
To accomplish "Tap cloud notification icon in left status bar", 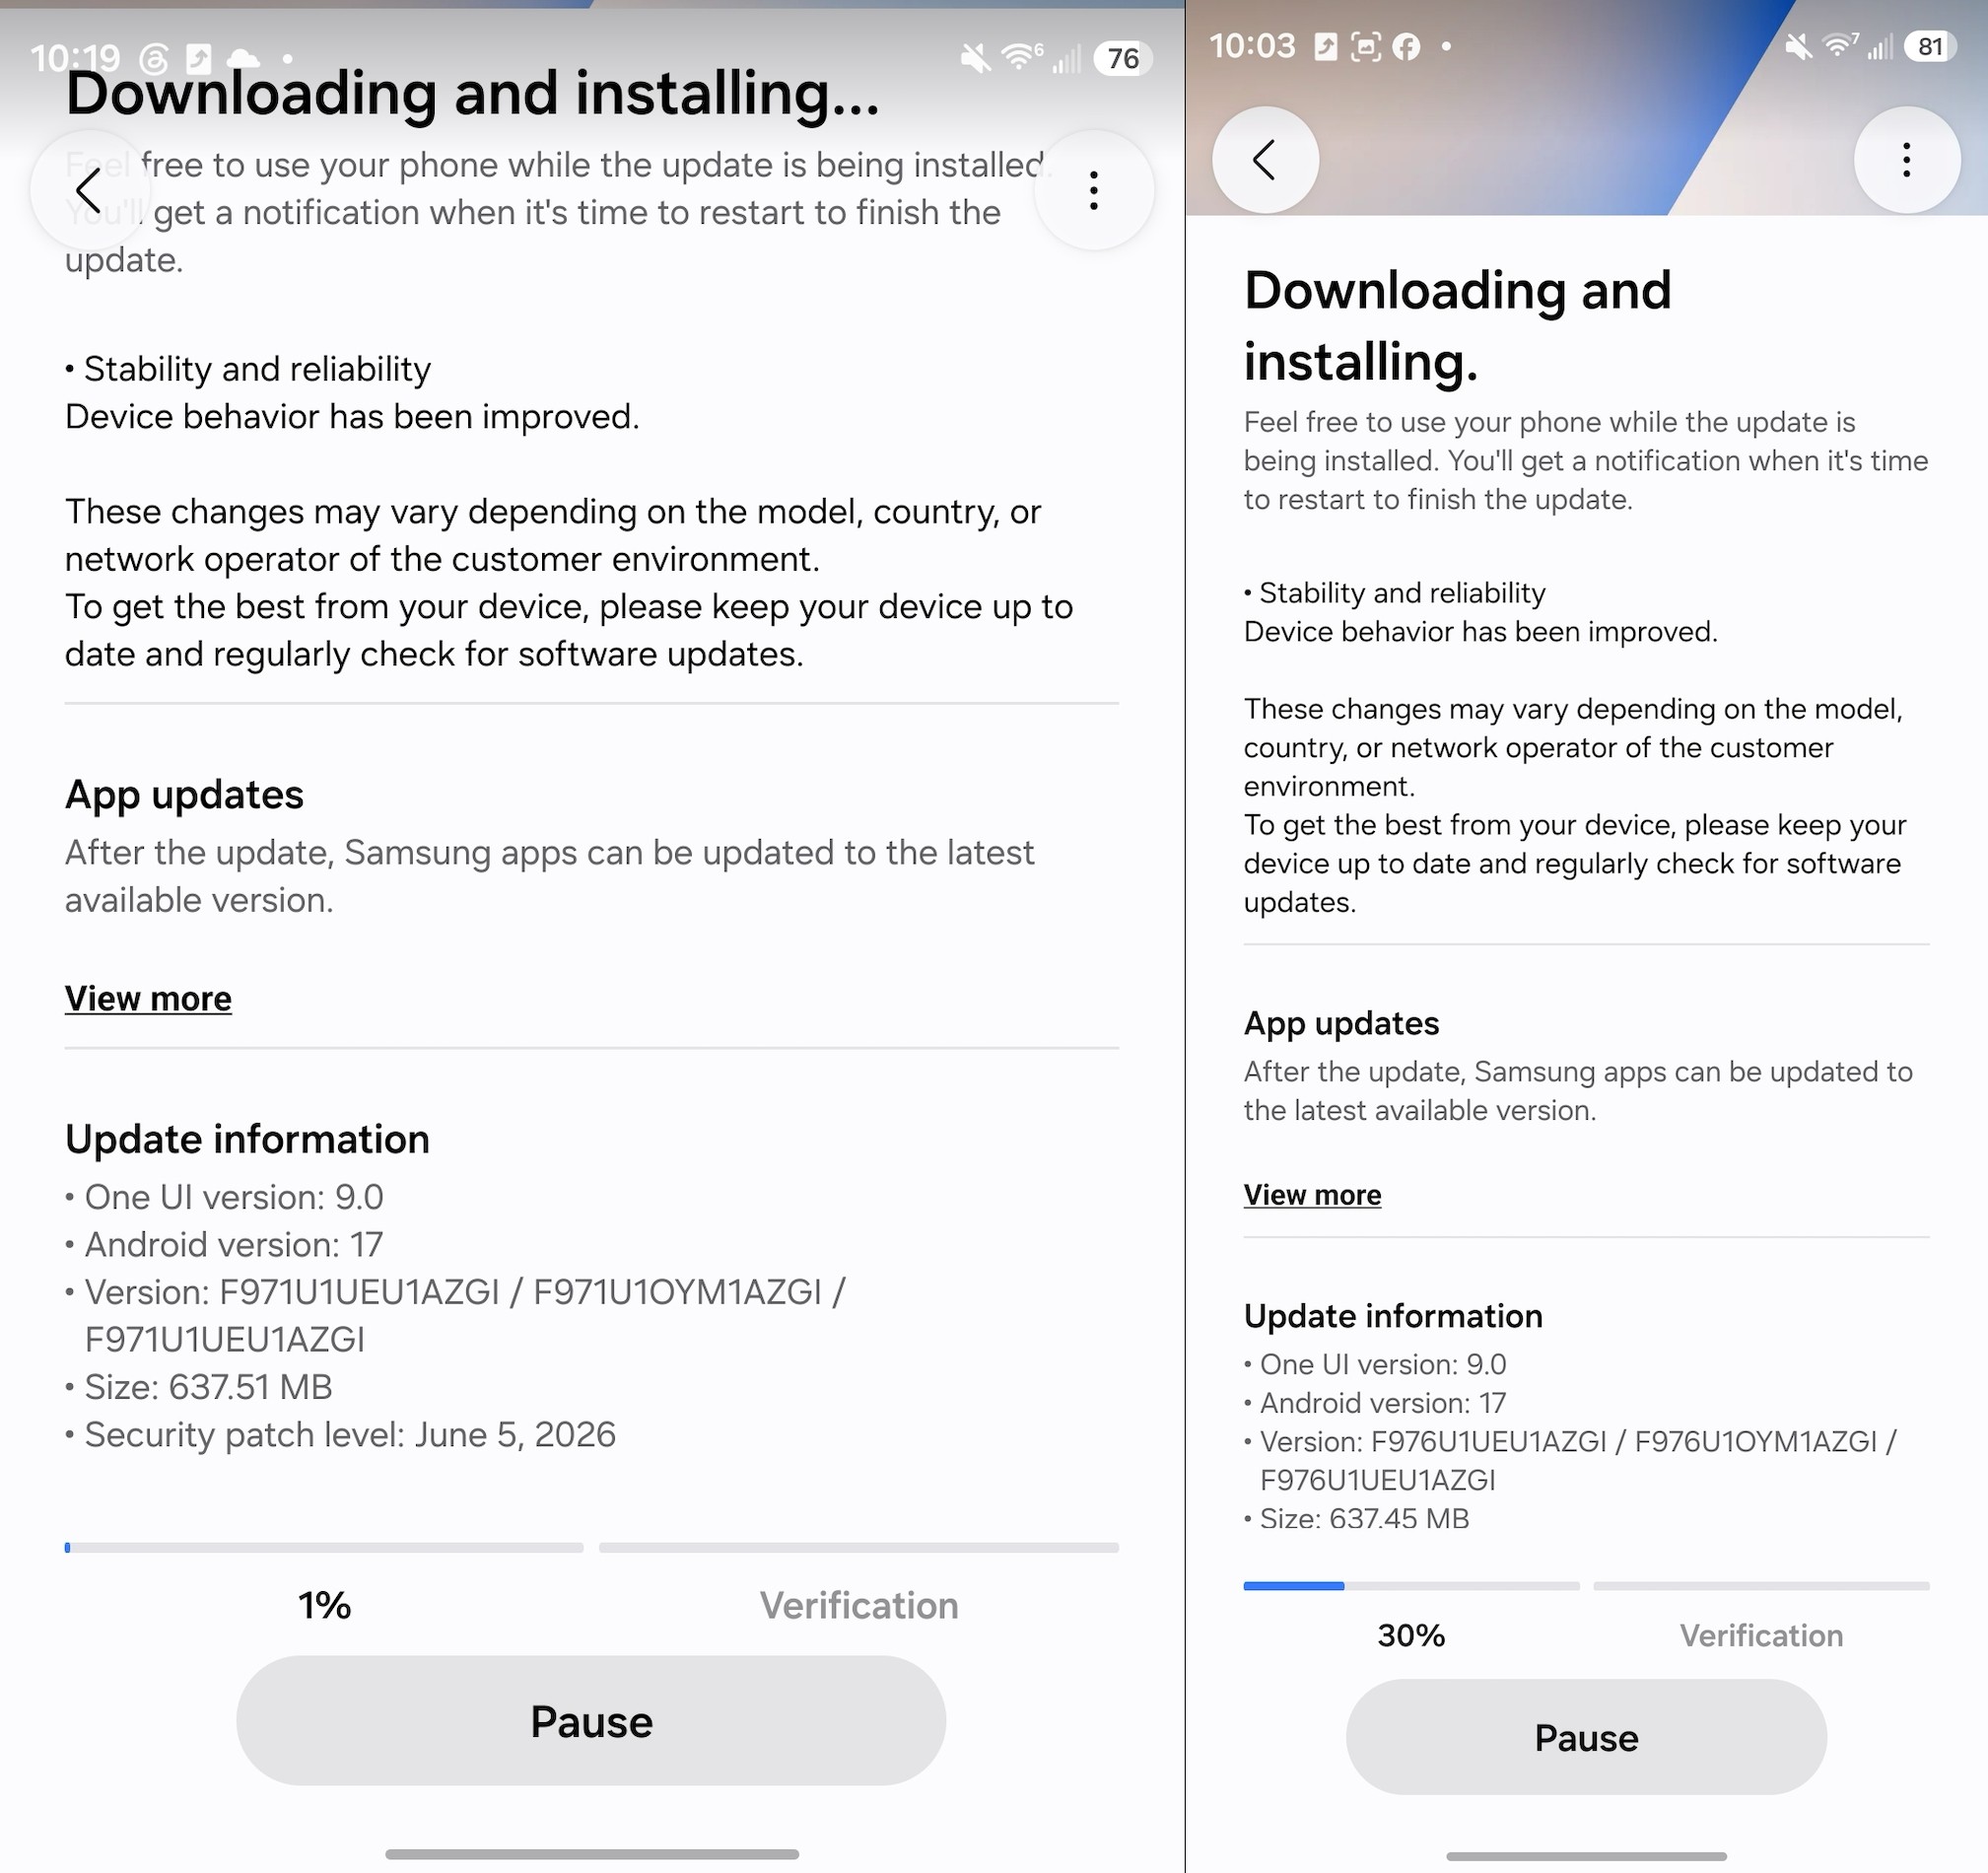I will point(243,58).
